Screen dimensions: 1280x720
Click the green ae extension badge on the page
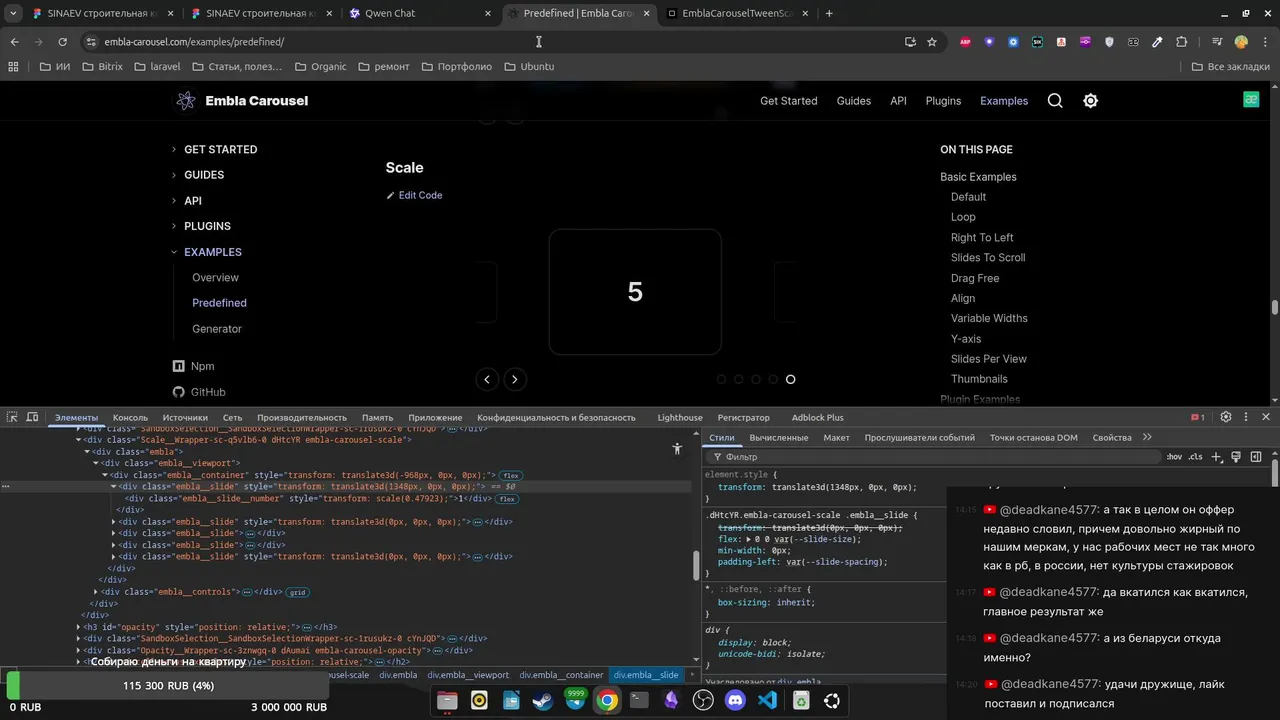tap(1251, 99)
